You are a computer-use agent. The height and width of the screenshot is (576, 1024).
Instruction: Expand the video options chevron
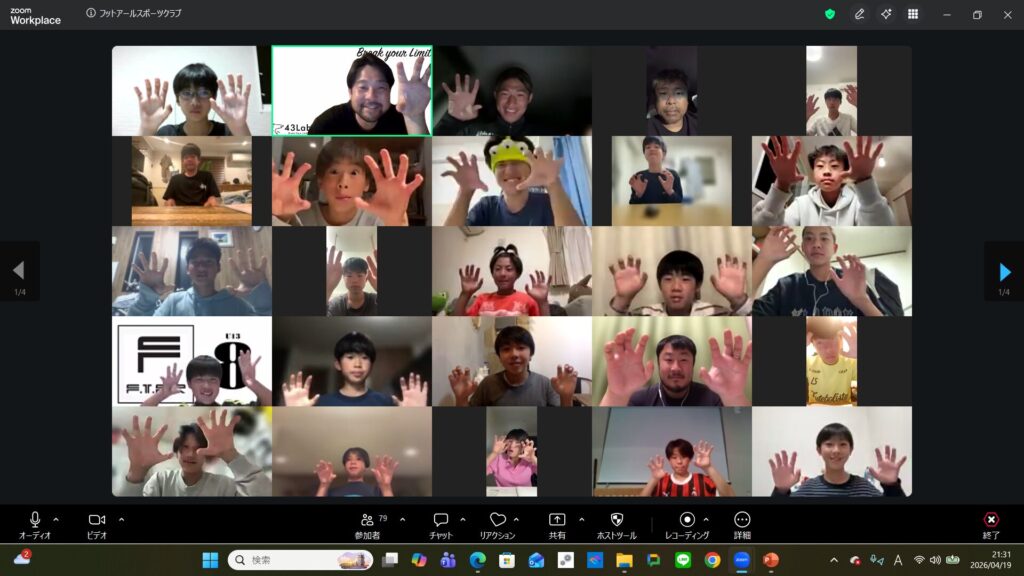122,519
